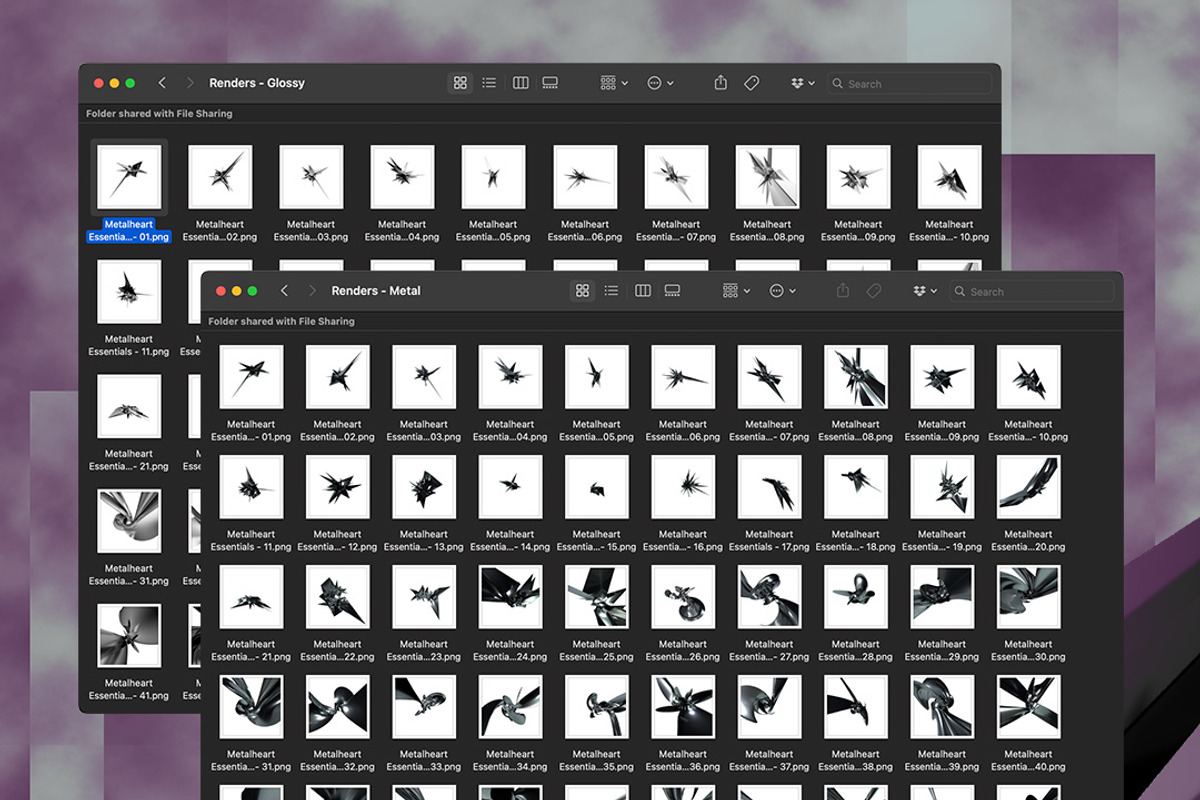The height and width of the screenshot is (800, 1200).
Task: Select Metal file thumbnail ending 29.png
Action: [x=942, y=597]
